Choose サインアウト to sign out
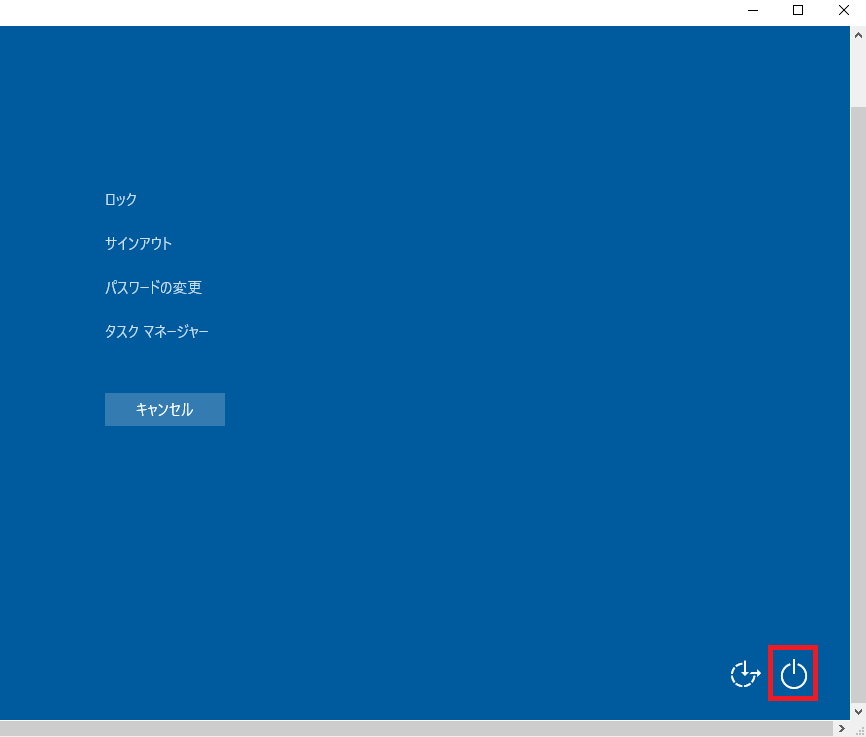This screenshot has height=737, width=866. (x=139, y=244)
